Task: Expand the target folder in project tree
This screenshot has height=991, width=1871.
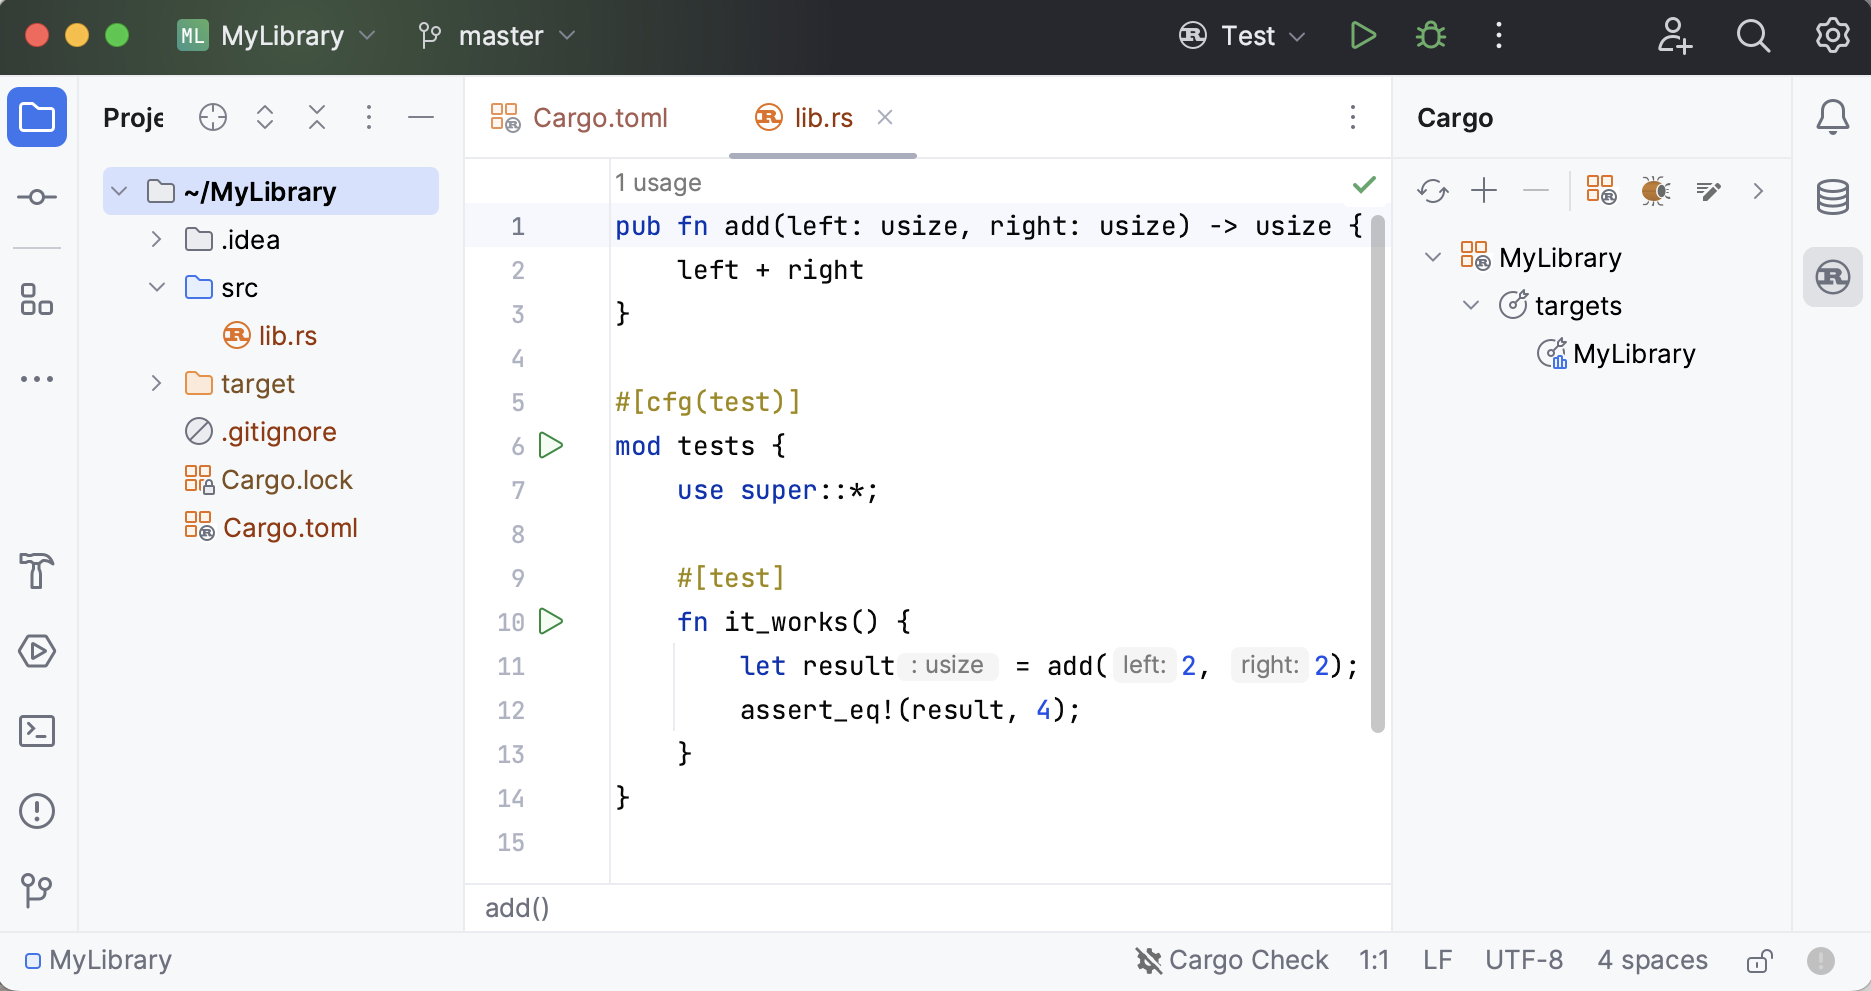Action: [156, 383]
